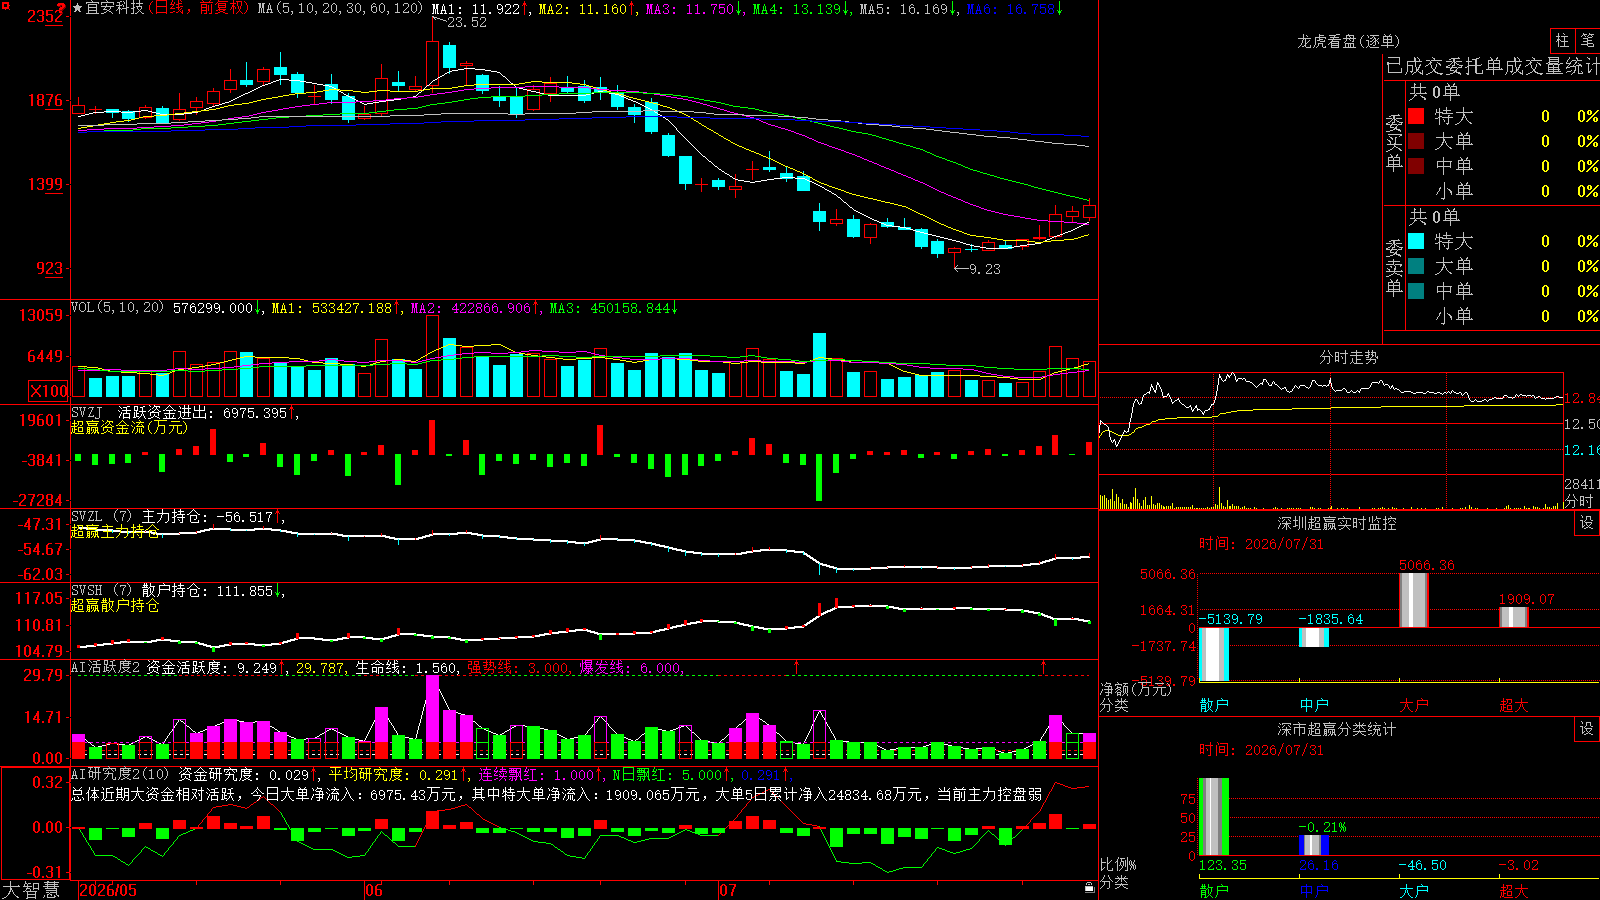The image size is (1600, 900).
Task: Click the MA2: 11.160 readout
Action: click(x=583, y=8)
